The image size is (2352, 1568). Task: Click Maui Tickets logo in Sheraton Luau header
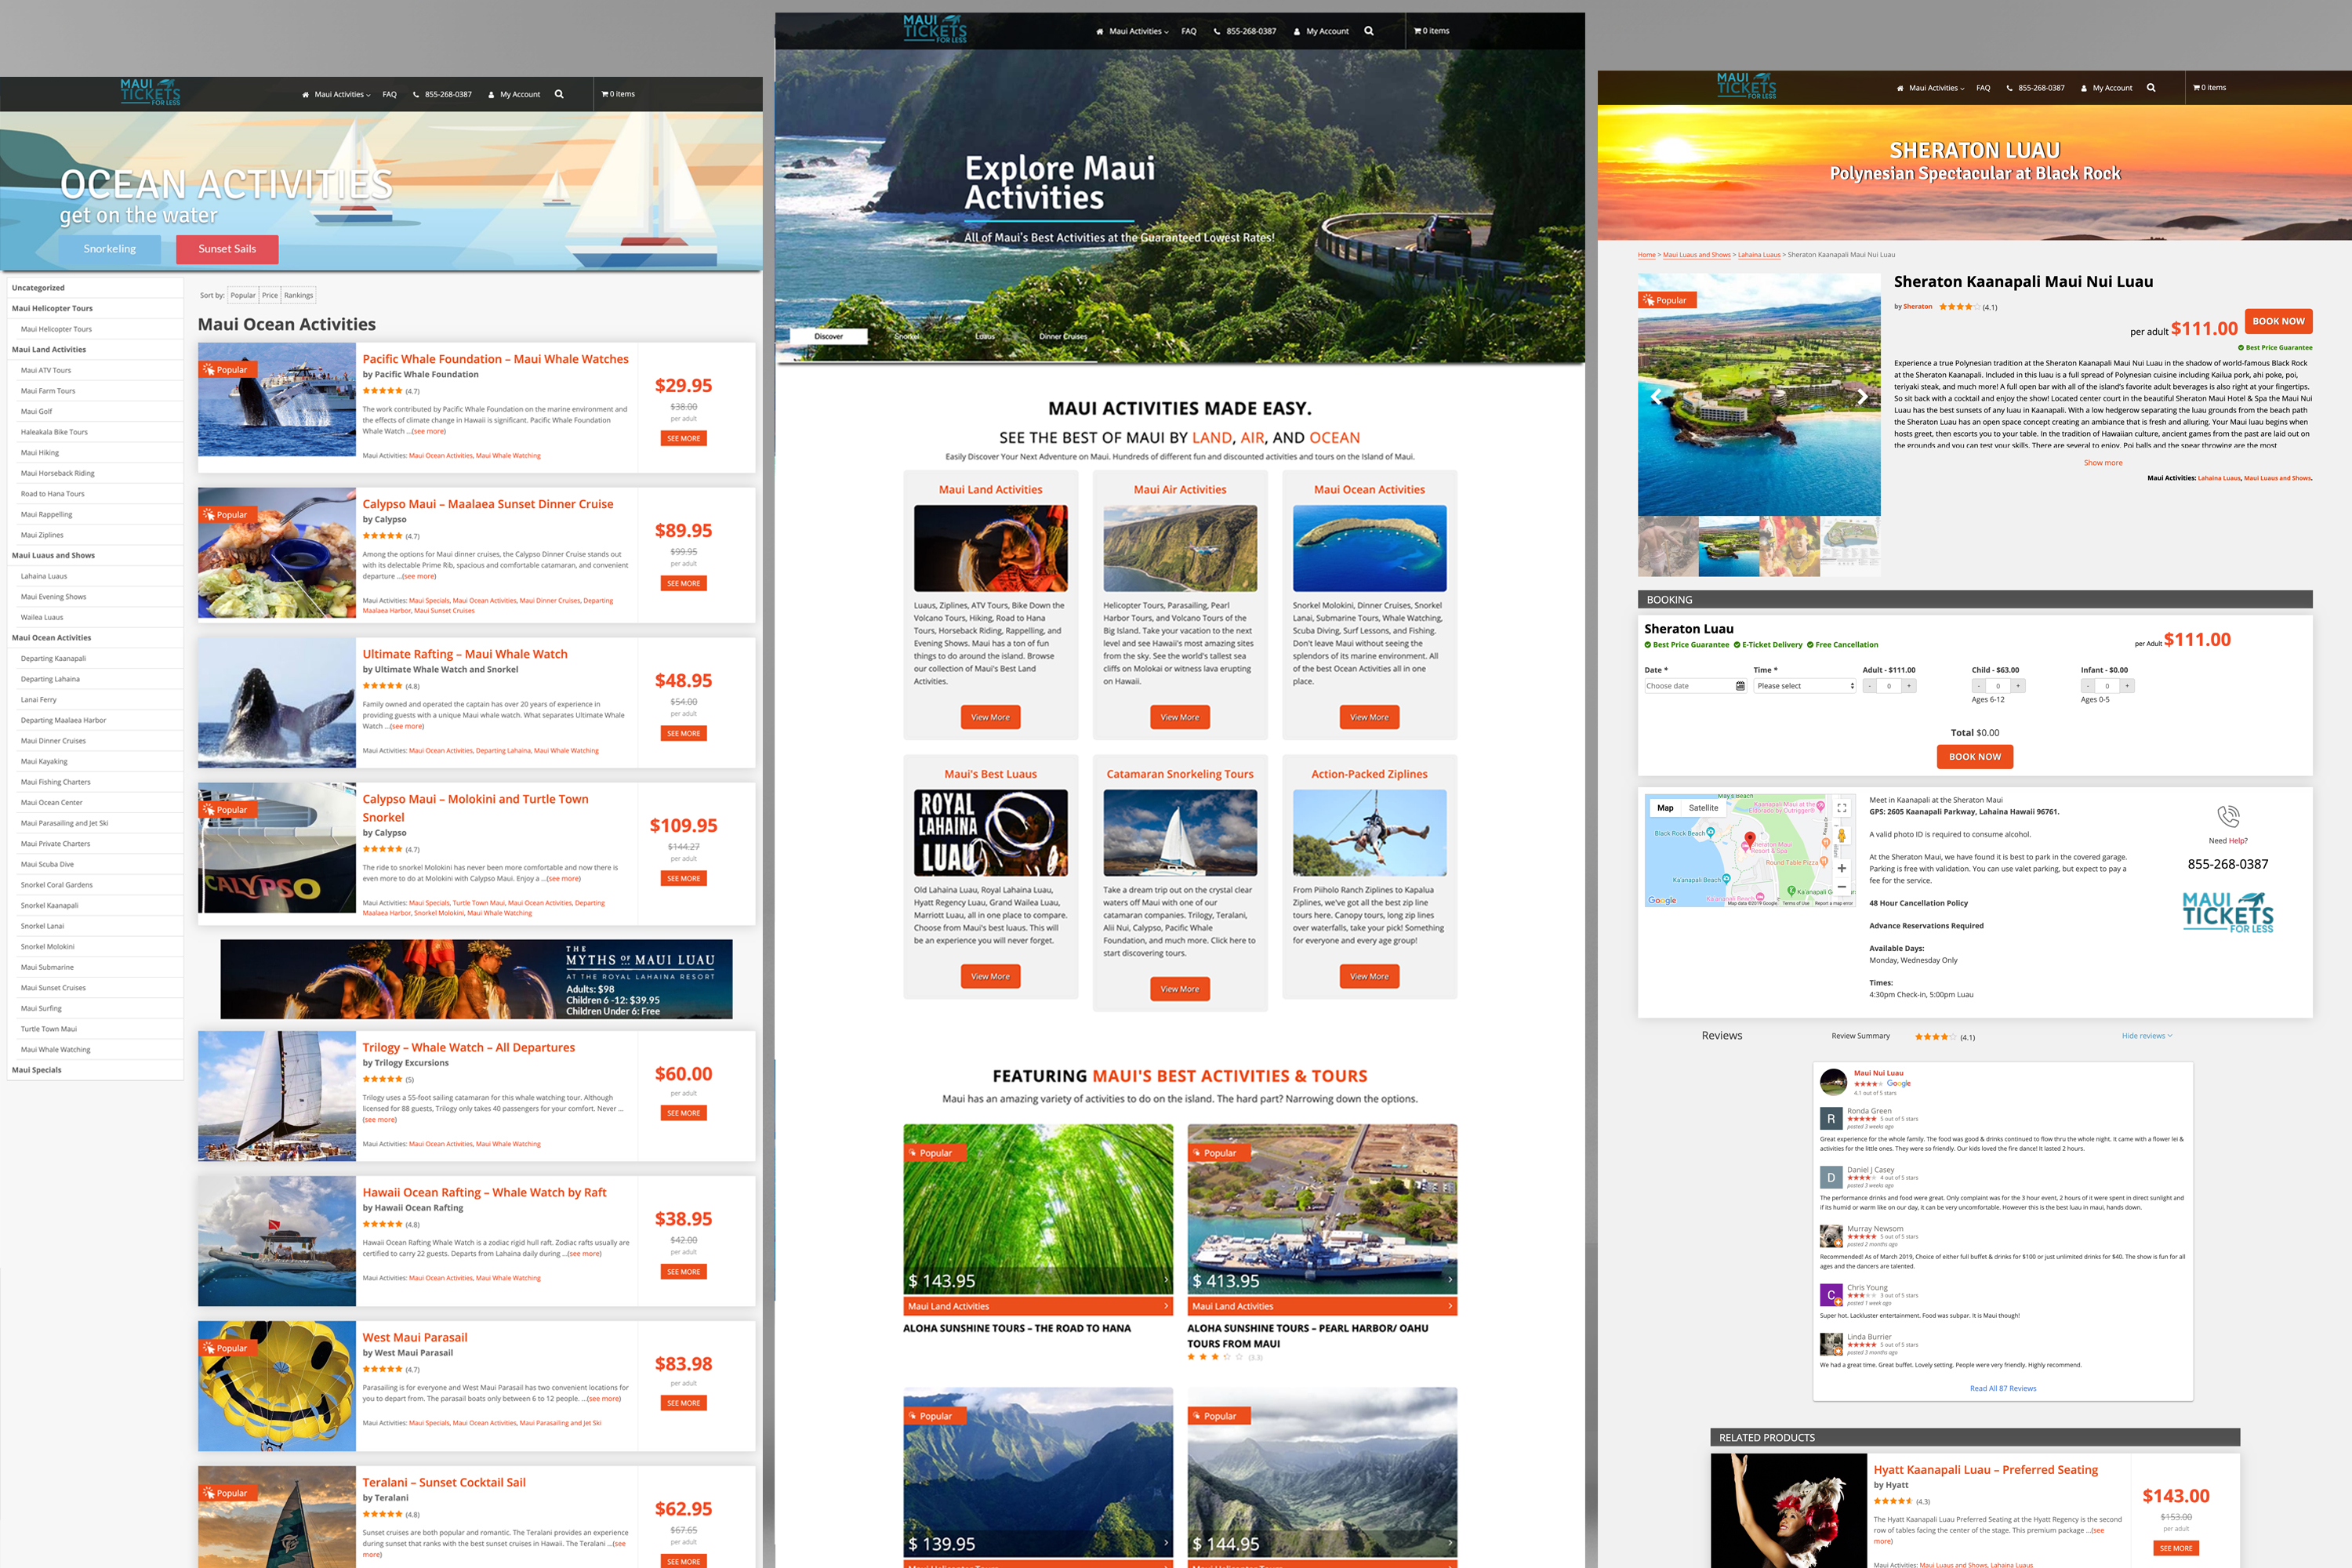pos(1746,86)
